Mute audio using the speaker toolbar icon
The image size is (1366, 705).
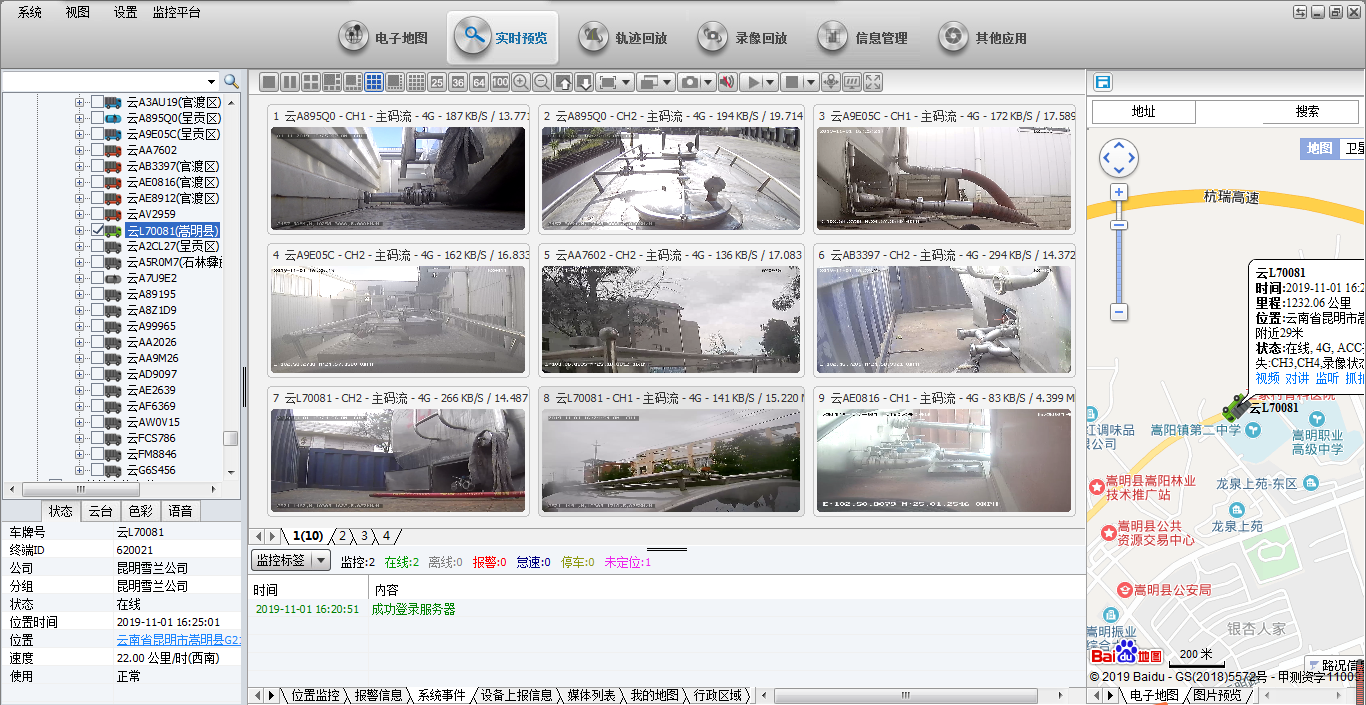click(727, 82)
